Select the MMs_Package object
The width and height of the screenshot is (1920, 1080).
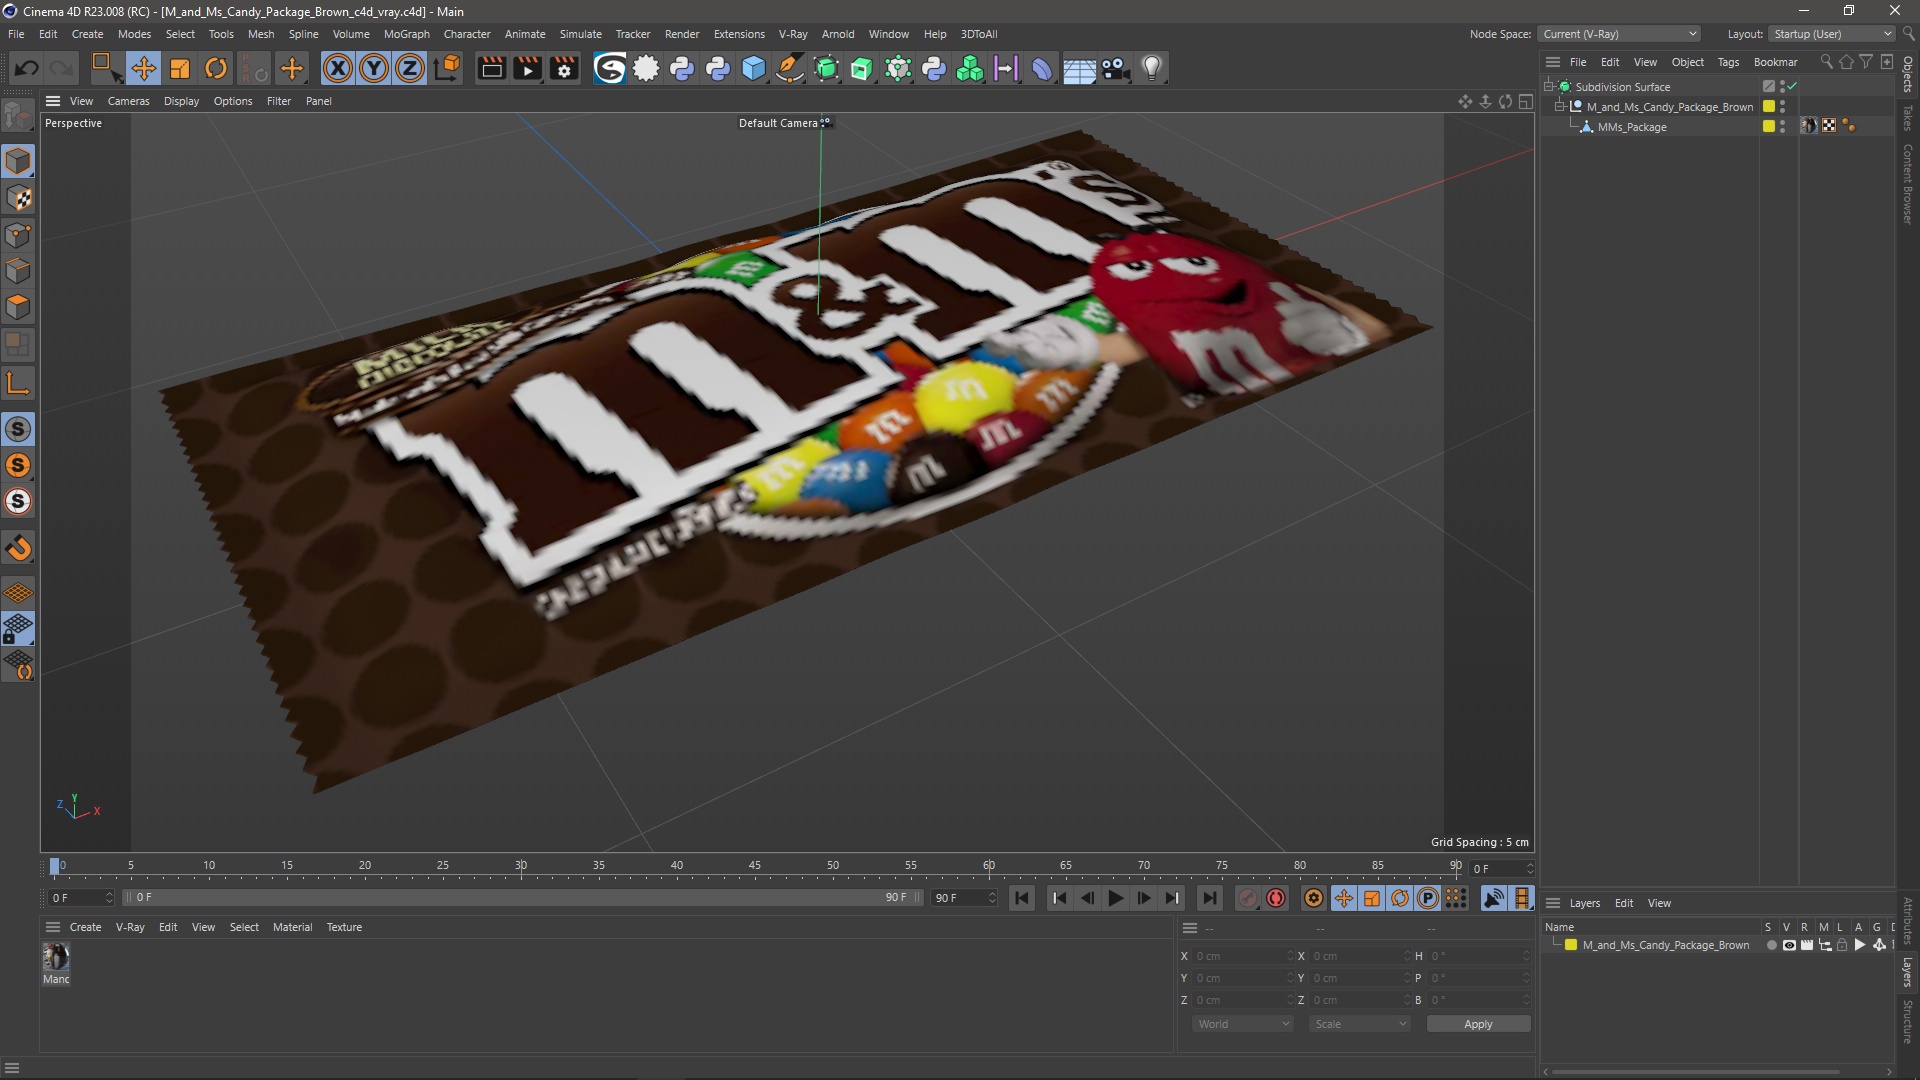[1632, 127]
